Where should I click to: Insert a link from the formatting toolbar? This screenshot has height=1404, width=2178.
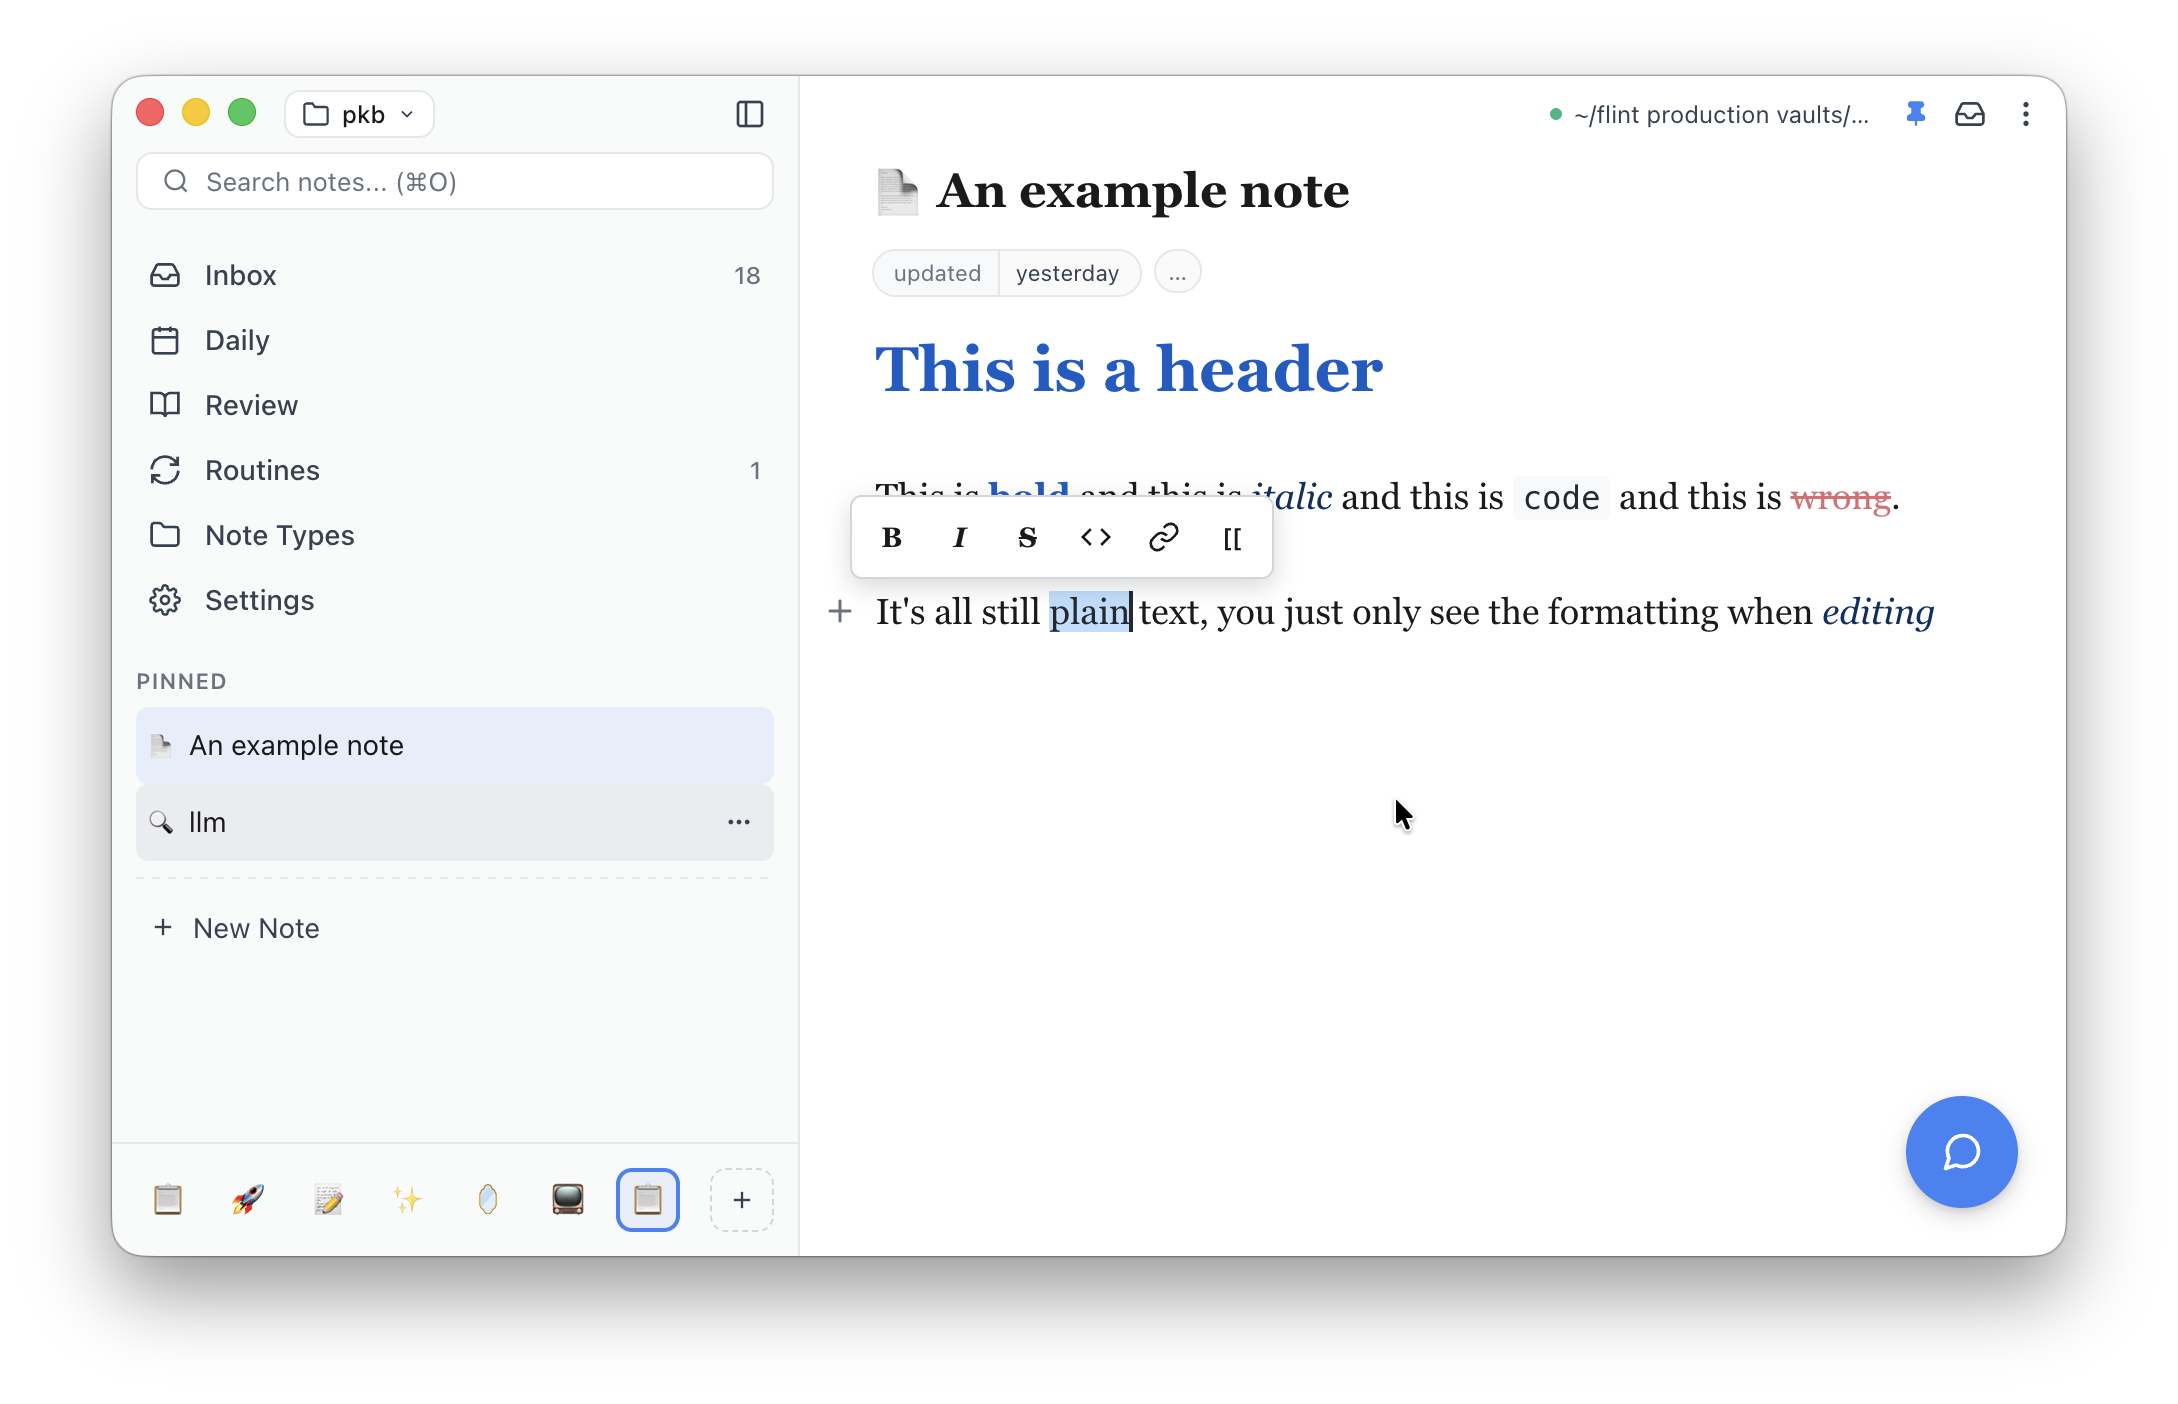[1163, 538]
